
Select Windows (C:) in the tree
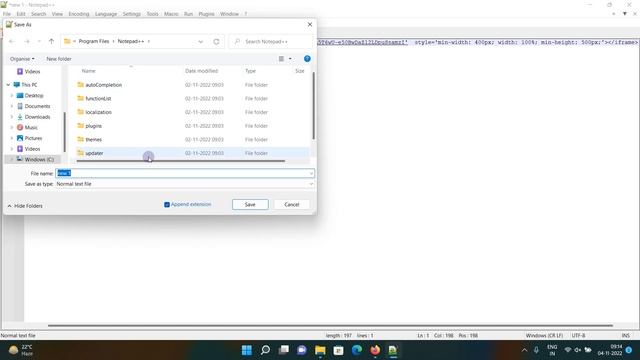click(39, 160)
